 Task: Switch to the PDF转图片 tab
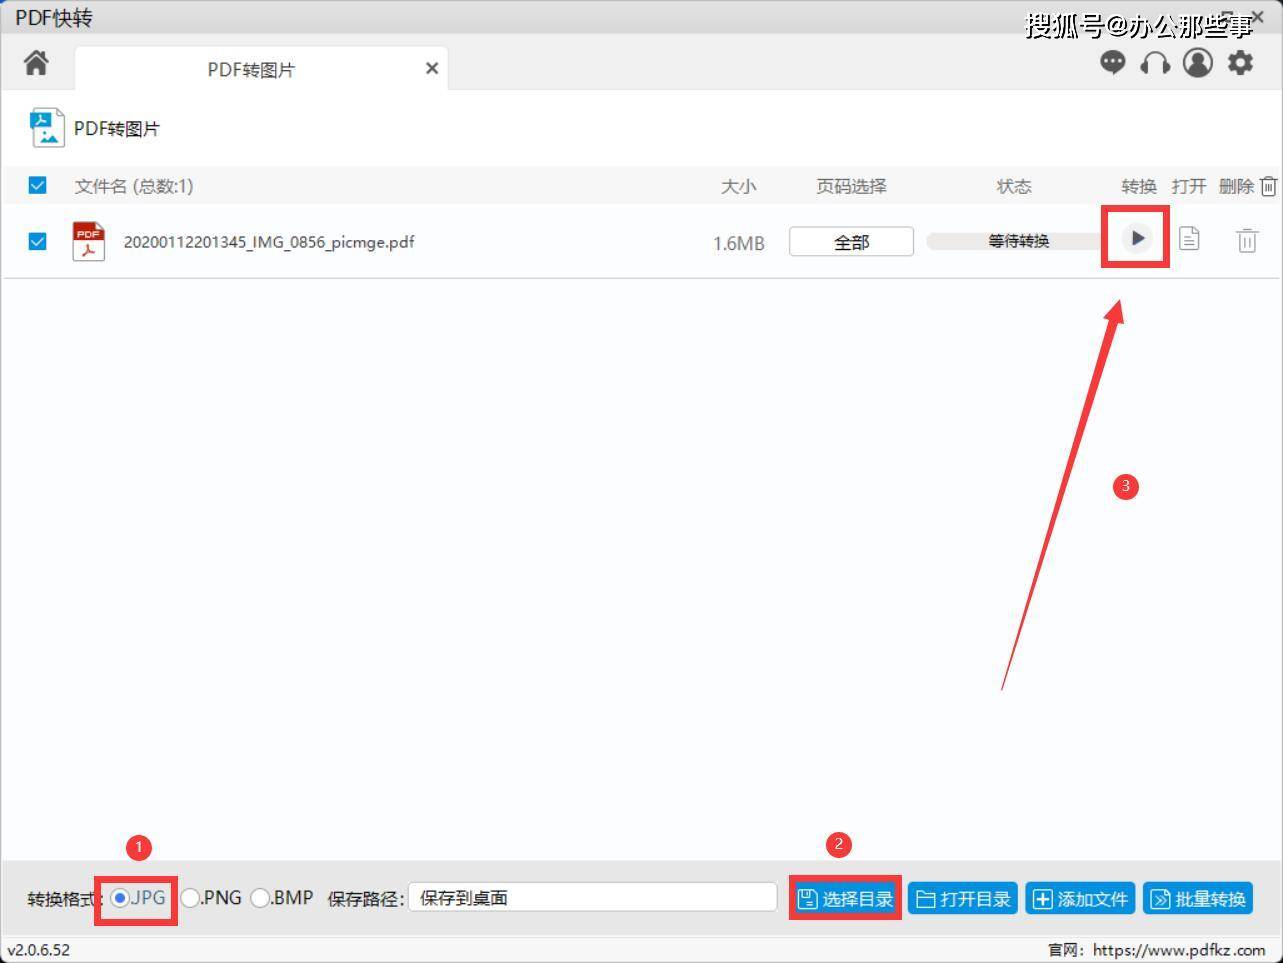(x=250, y=69)
